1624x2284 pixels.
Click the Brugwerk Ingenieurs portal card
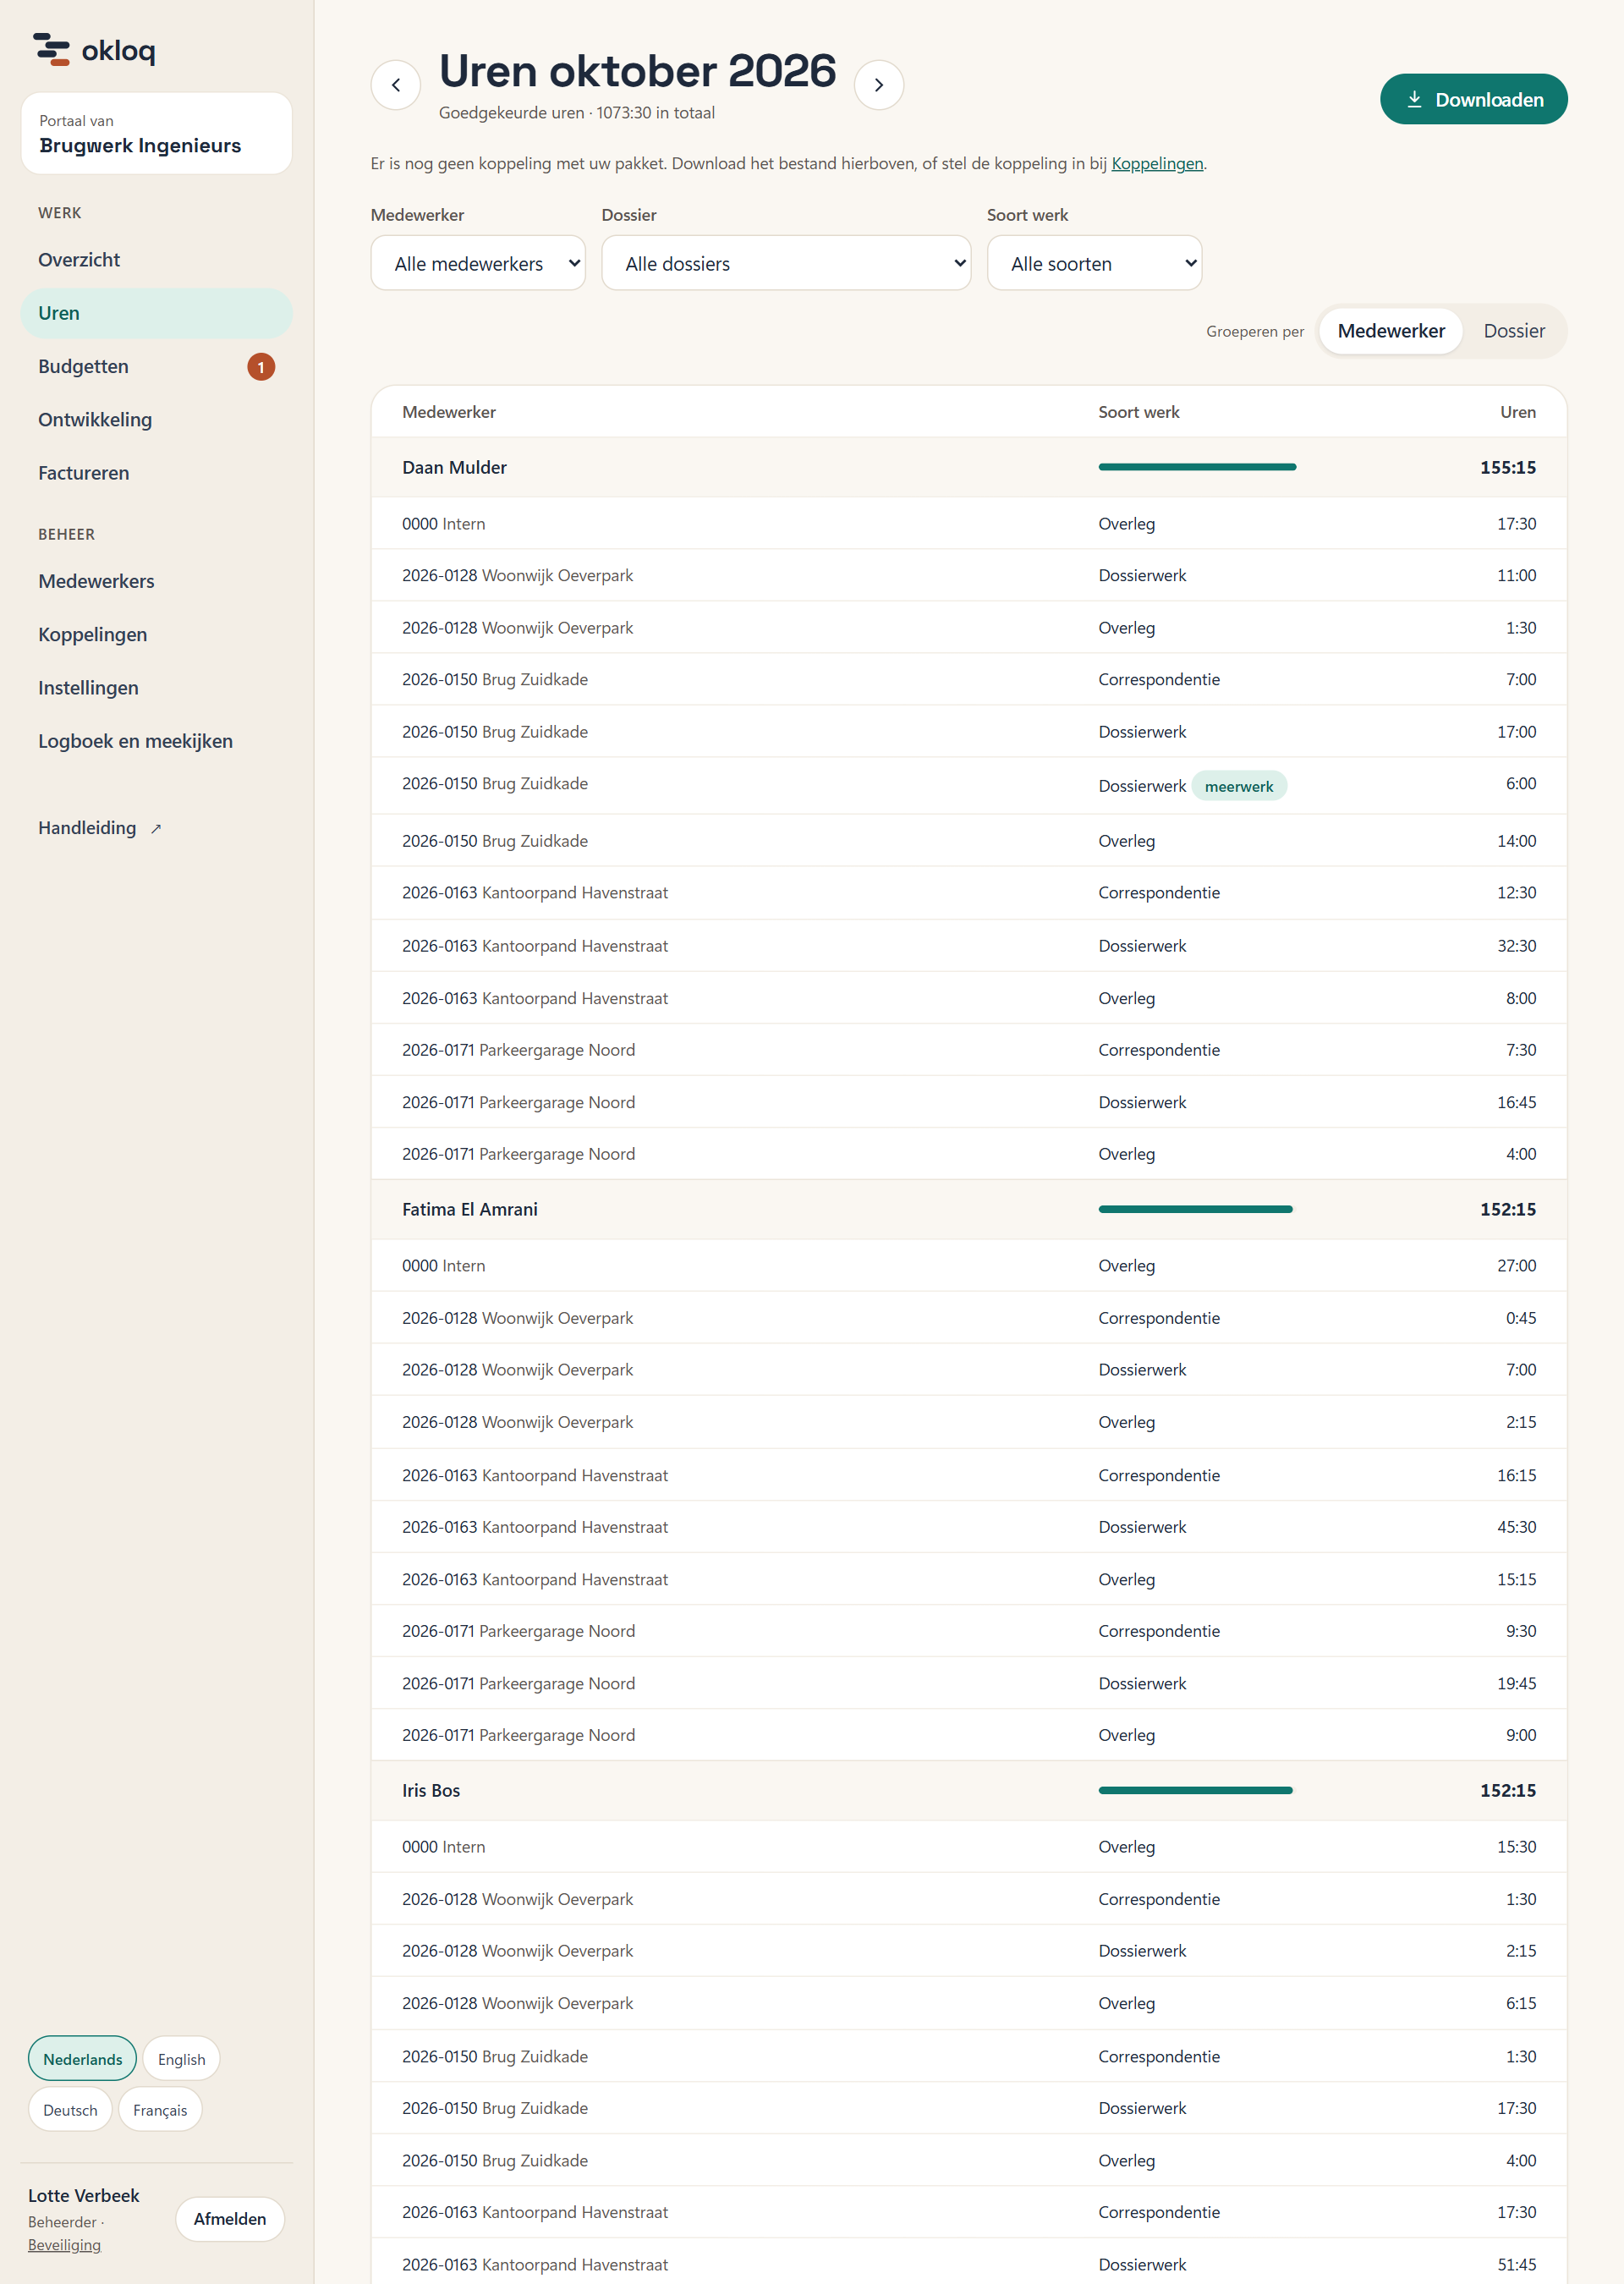156,133
